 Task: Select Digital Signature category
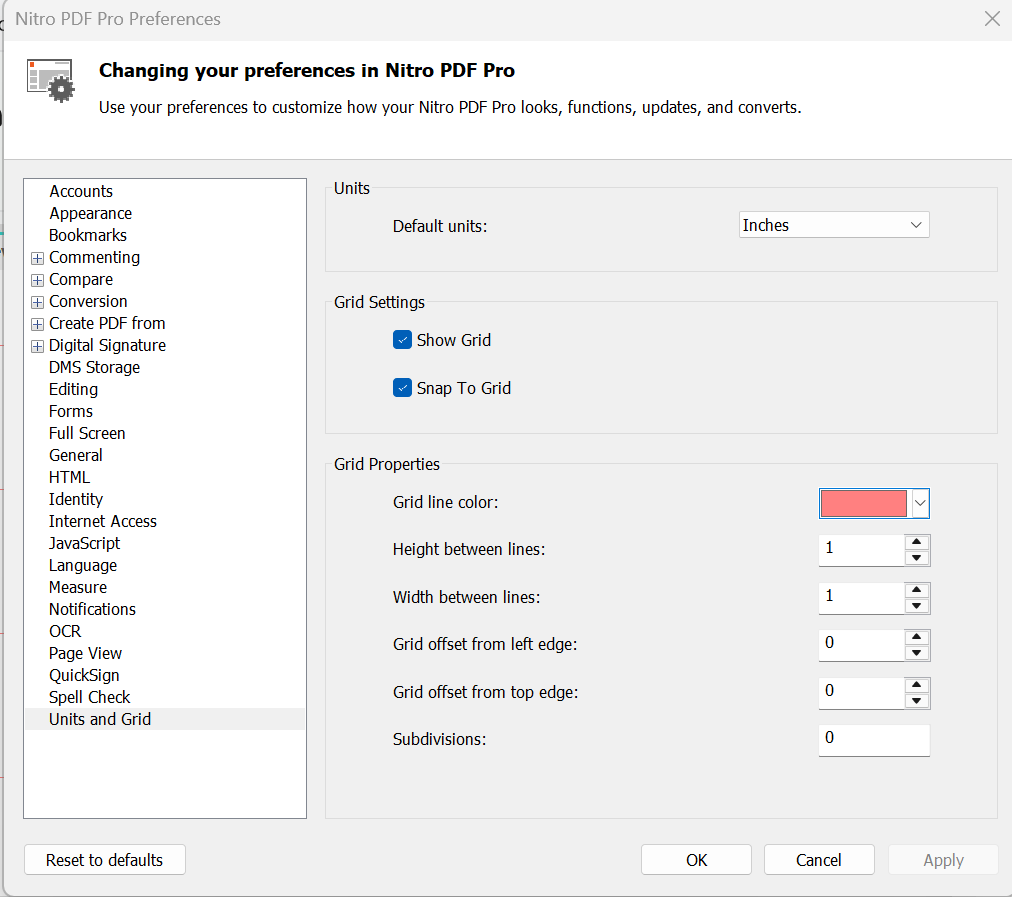pos(107,345)
